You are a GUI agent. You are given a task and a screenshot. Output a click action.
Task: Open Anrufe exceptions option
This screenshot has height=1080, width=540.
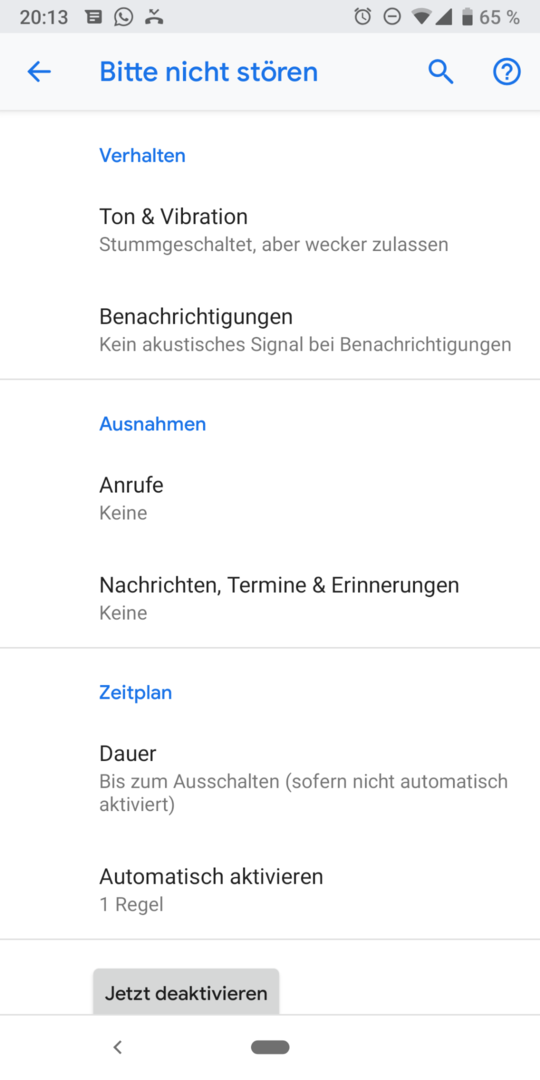(270, 499)
